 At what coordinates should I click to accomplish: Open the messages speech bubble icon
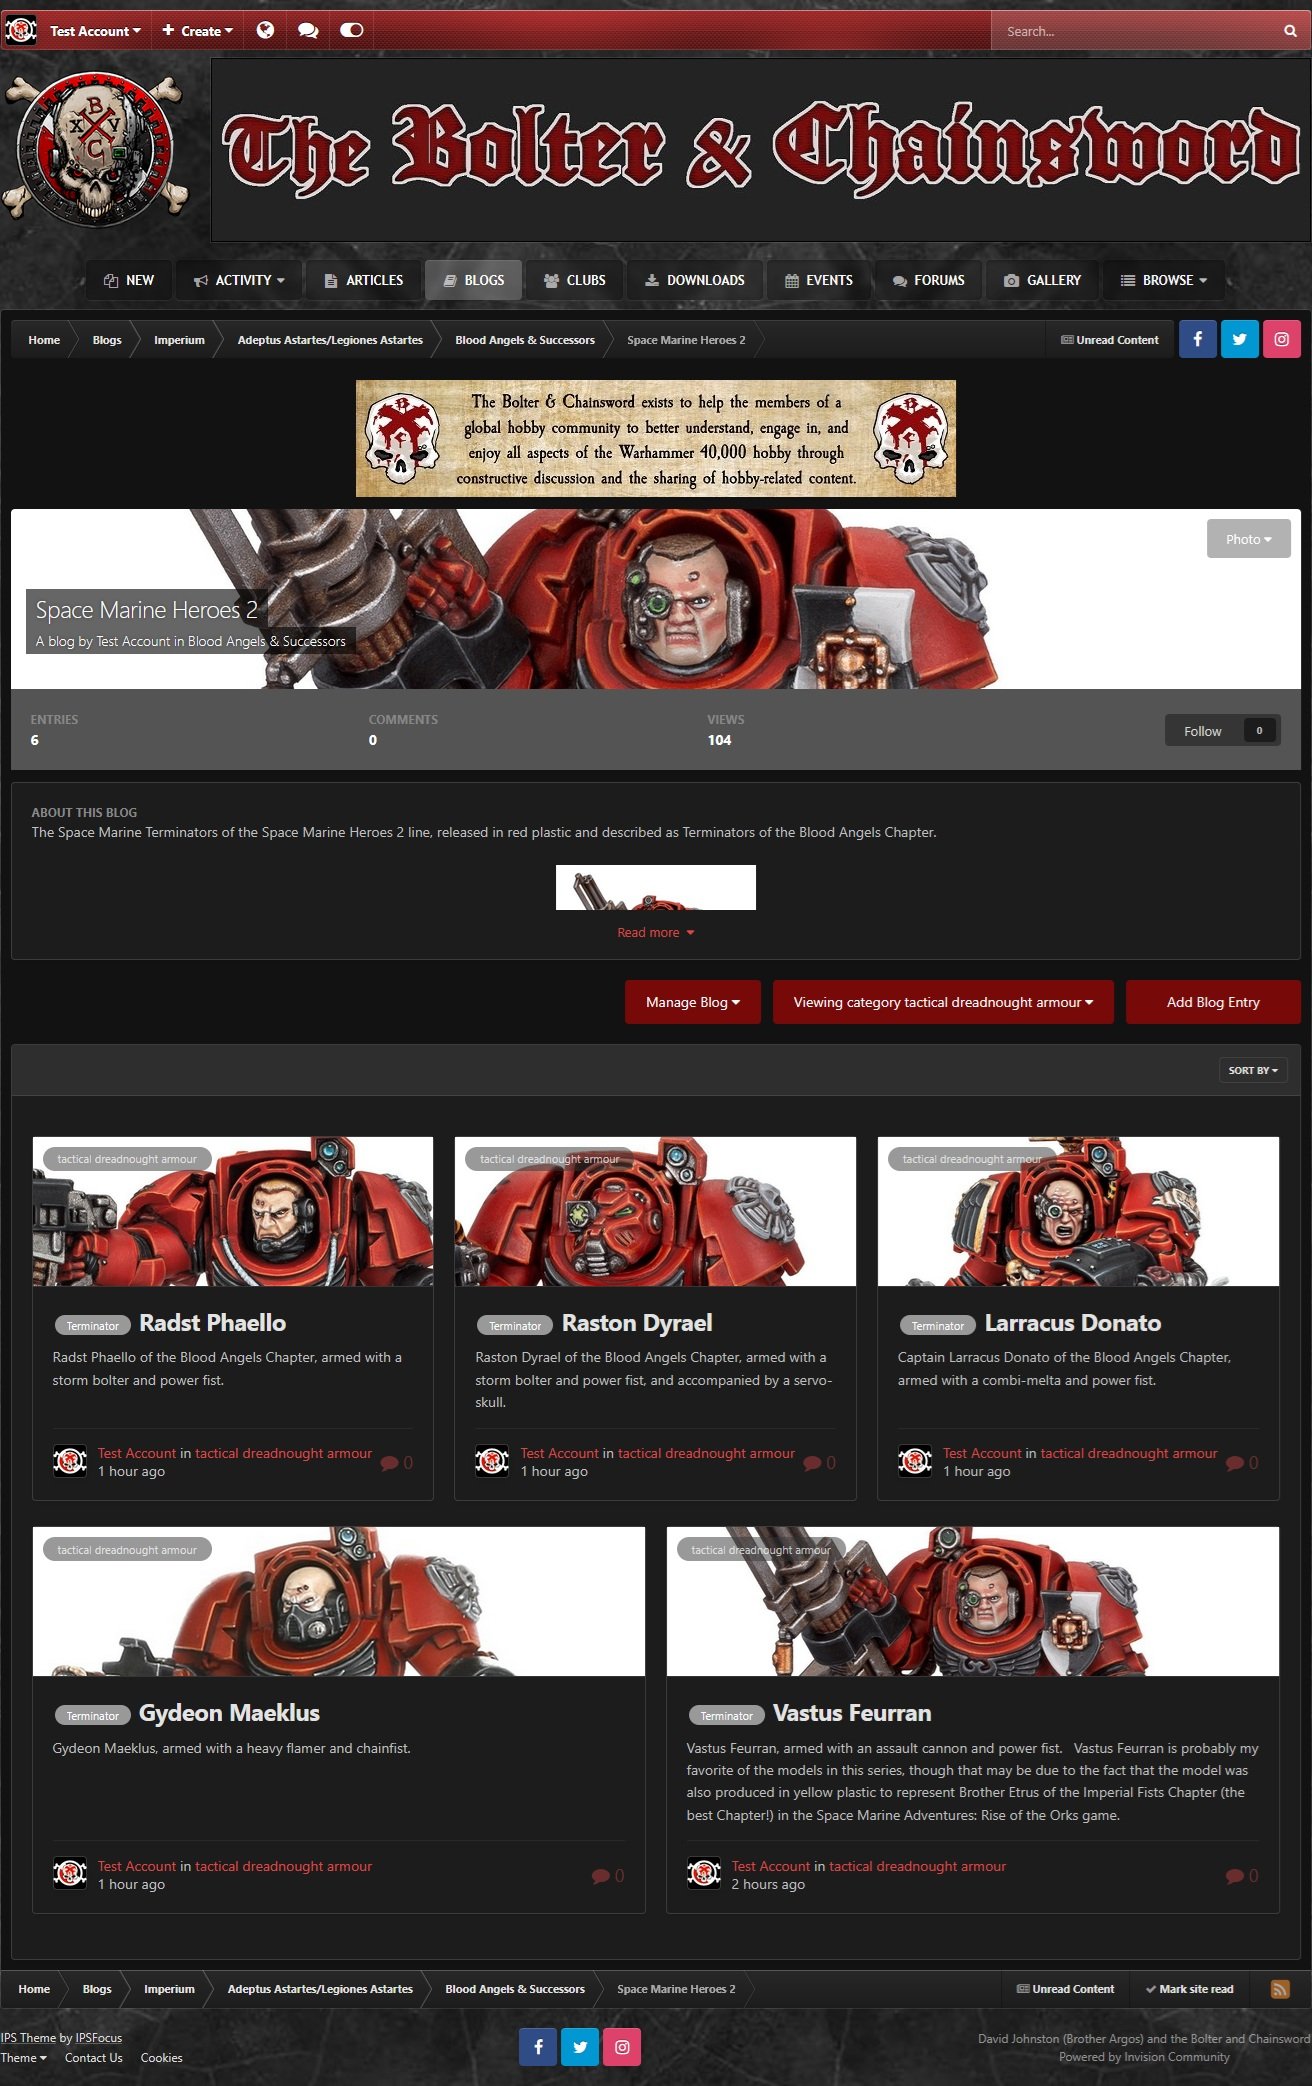click(x=308, y=31)
